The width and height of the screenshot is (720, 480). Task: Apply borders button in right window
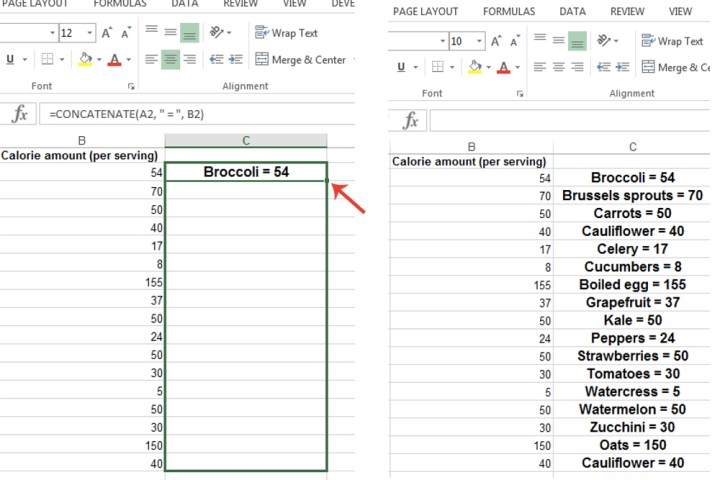[438, 67]
